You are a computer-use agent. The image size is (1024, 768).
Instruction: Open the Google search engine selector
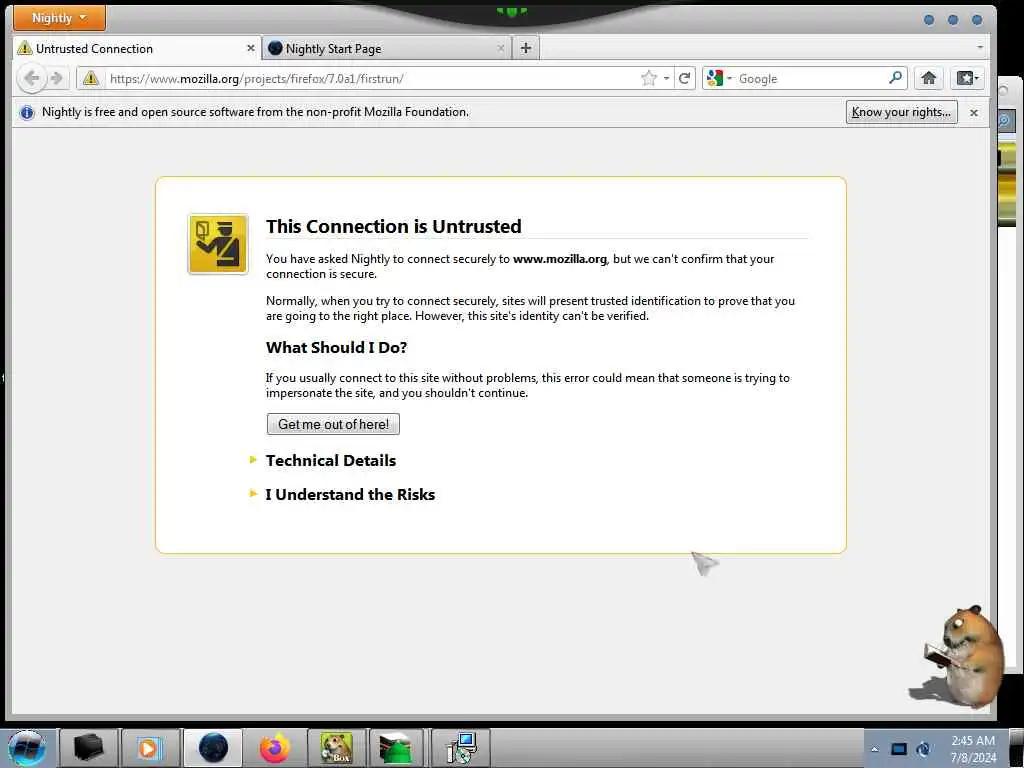pyautogui.click(x=719, y=78)
